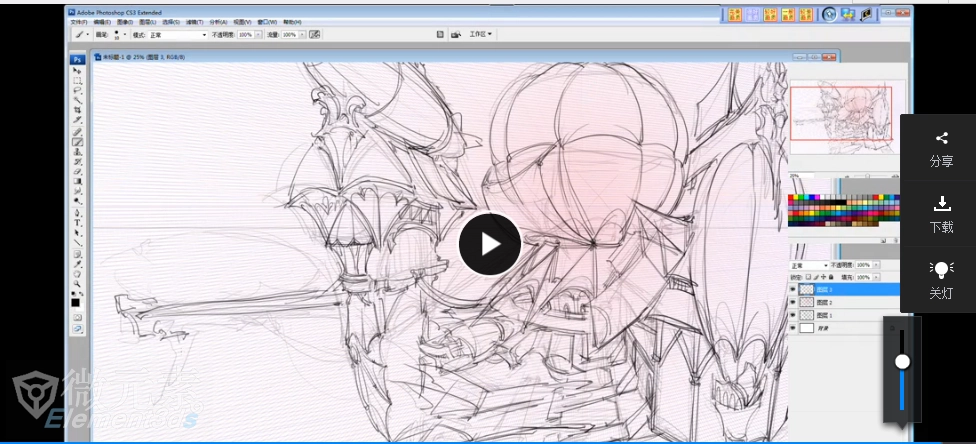Click the volume slider handle

pos(902,361)
